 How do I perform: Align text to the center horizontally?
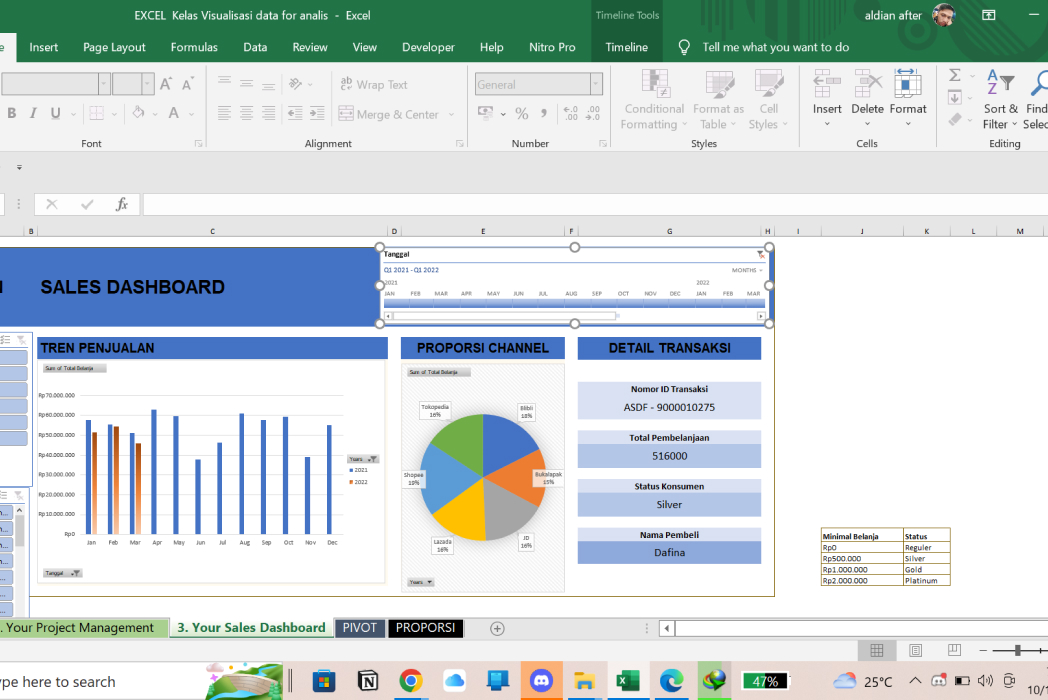pyautogui.click(x=247, y=114)
